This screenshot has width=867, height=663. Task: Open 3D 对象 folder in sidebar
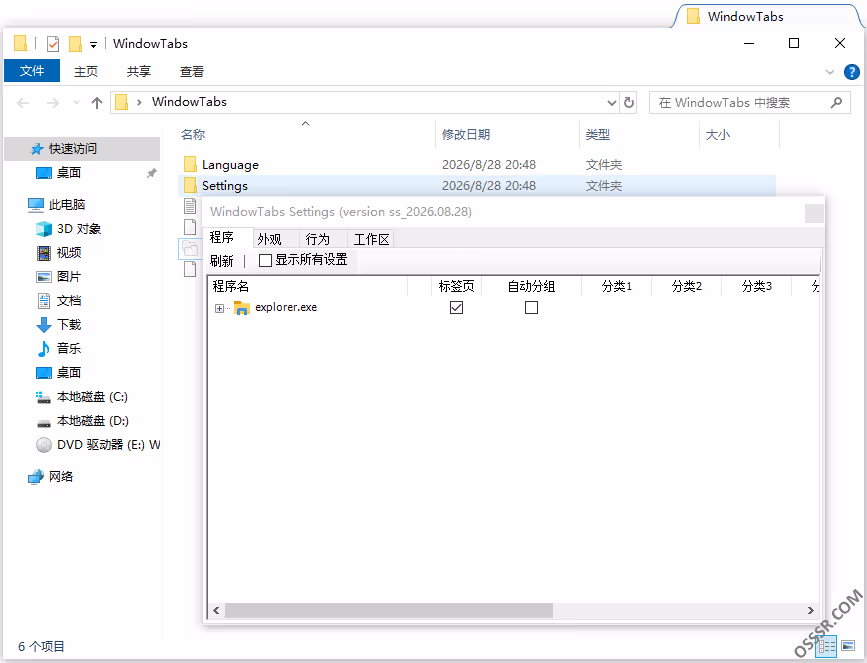point(79,229)
